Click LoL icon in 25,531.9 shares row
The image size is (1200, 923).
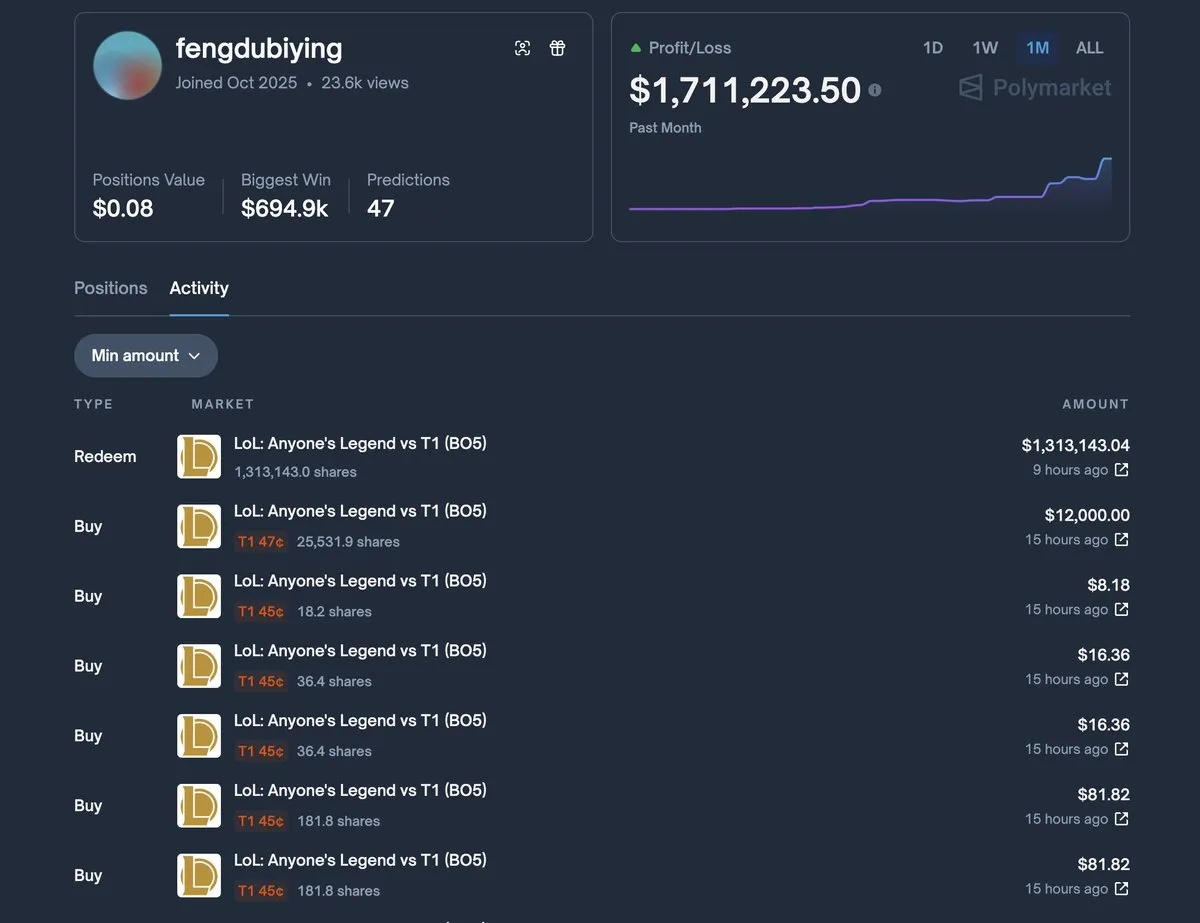point(199,526)
